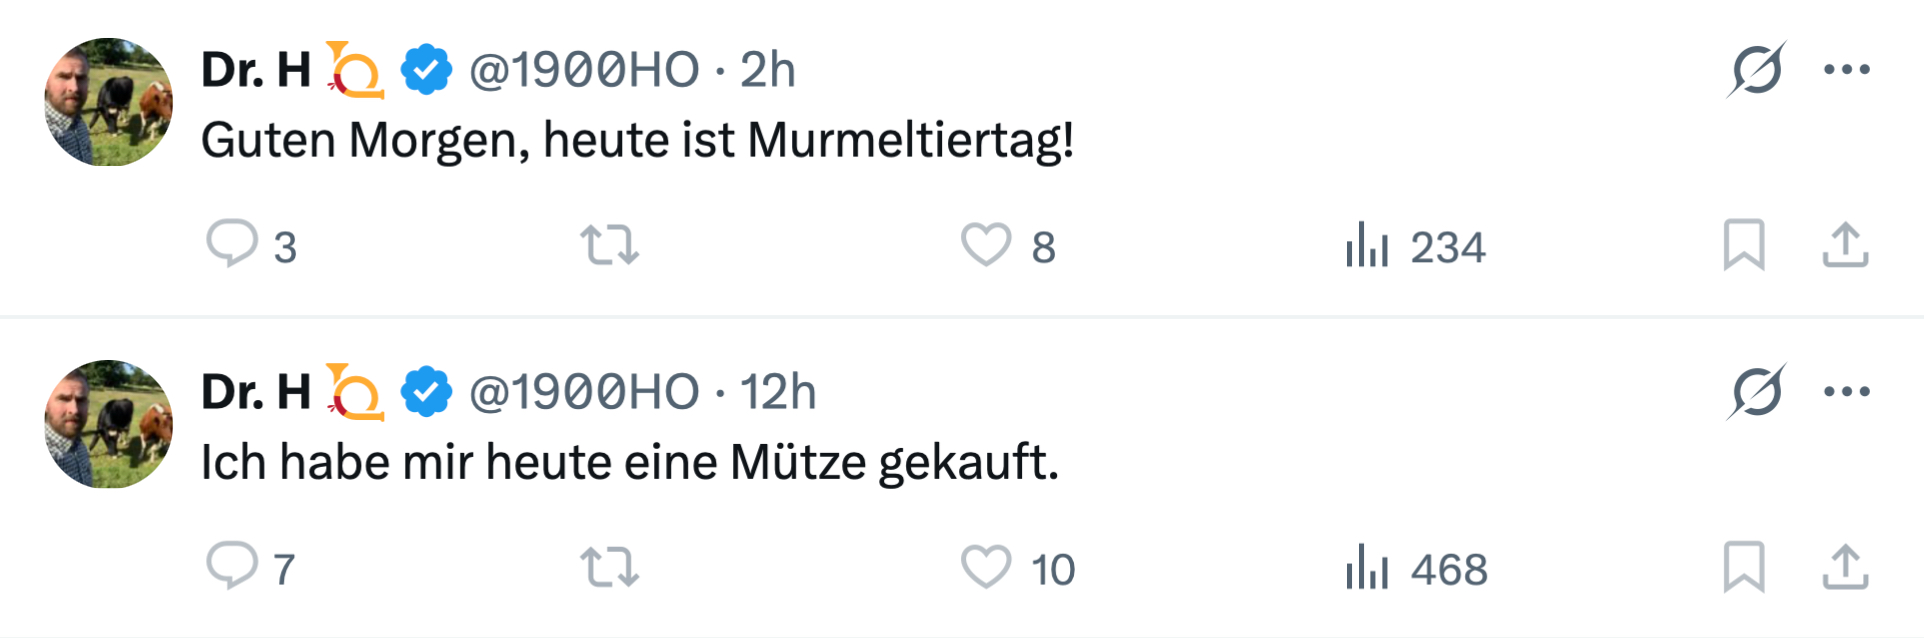Bookmark the Murmeltiertag tweet
Viewport: 1924px width, 638px height.
1743,245
